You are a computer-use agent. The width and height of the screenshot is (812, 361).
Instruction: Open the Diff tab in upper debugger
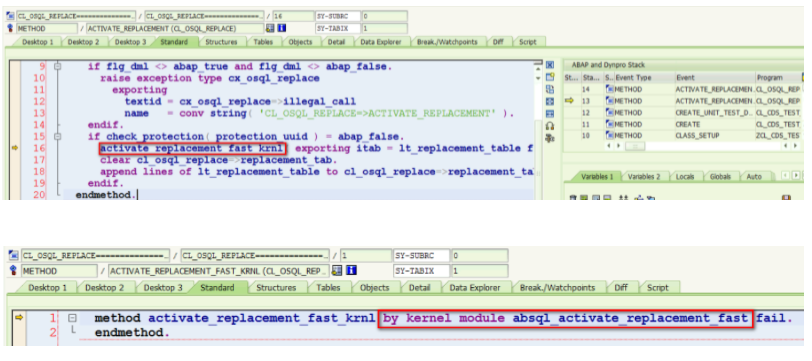498,42
